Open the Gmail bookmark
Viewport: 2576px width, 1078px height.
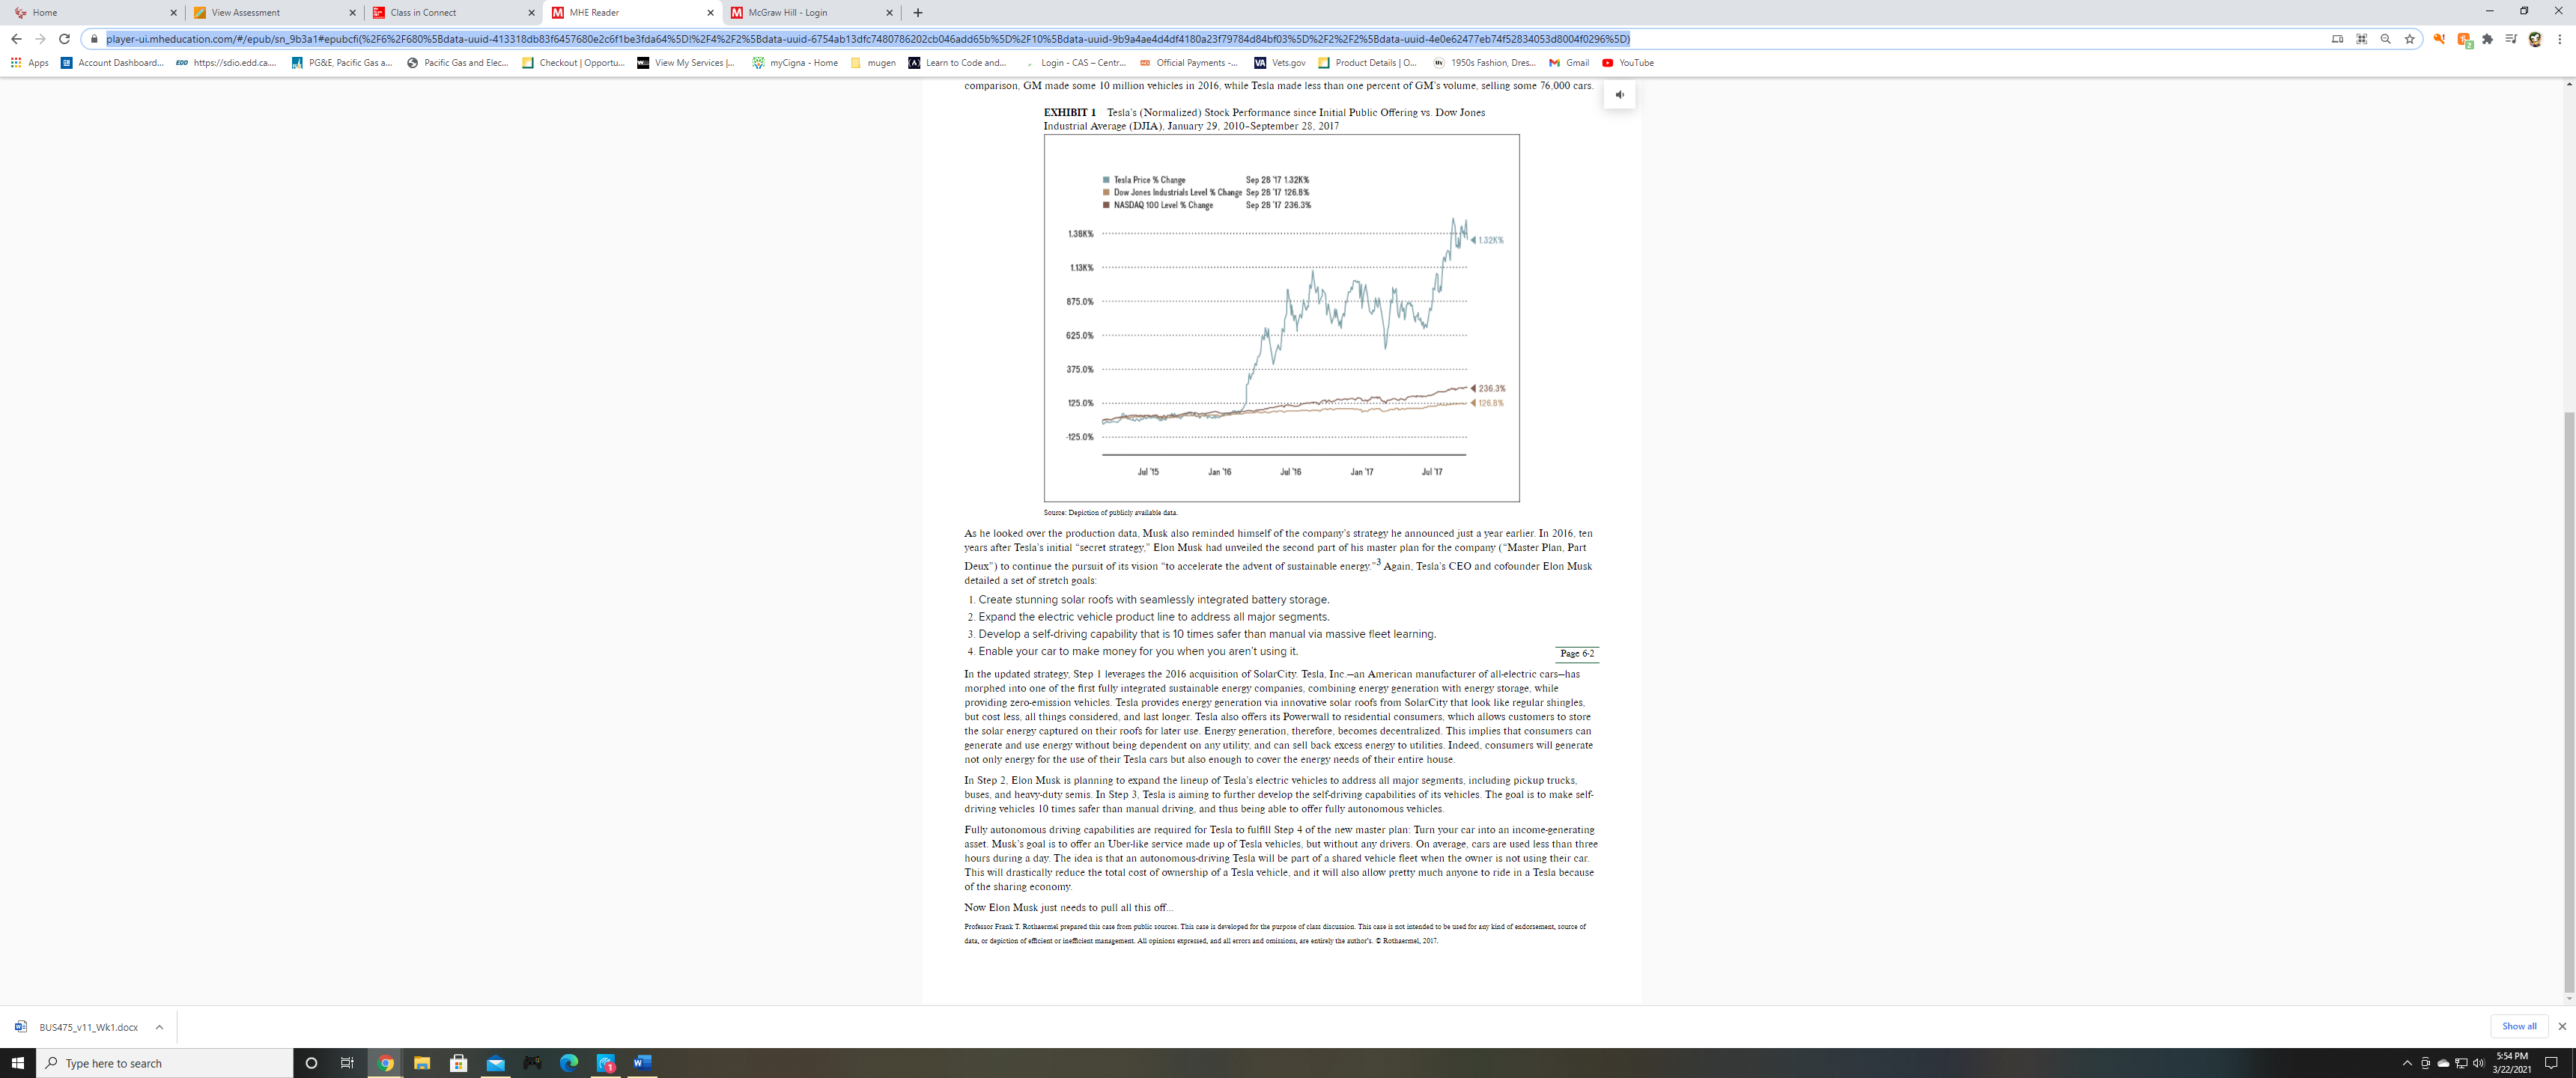coord(1569,63)
